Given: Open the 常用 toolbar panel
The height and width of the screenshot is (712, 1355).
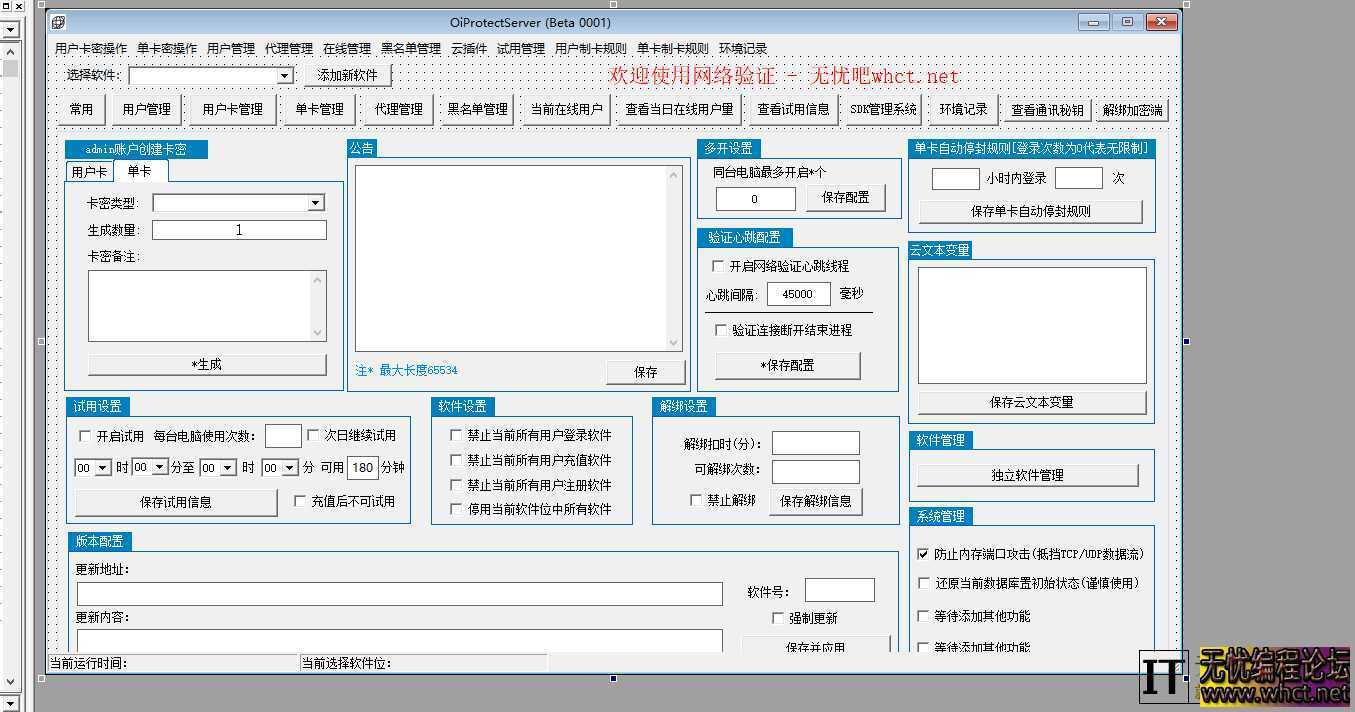Looking at the screenshot, I should (81, 110).
